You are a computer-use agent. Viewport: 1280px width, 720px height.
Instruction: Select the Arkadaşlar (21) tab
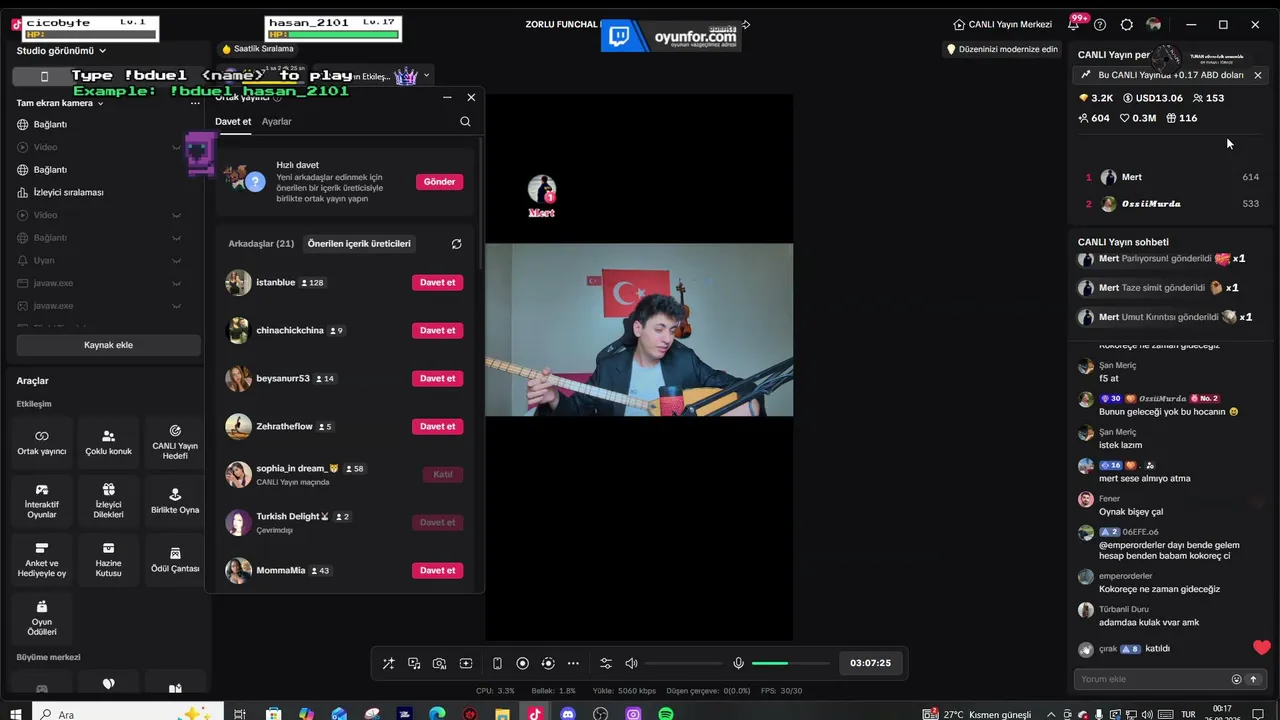(261, 244)
